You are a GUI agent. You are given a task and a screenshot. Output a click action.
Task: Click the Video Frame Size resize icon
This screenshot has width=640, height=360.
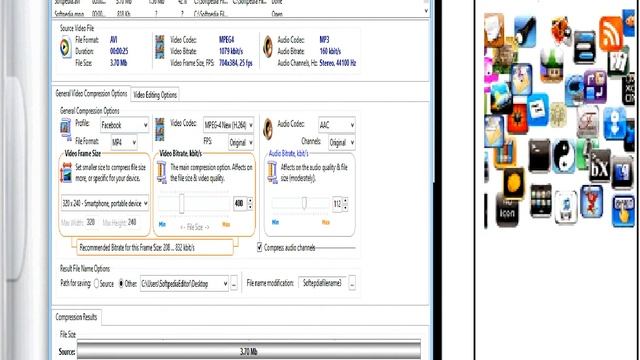pos(66,173)
